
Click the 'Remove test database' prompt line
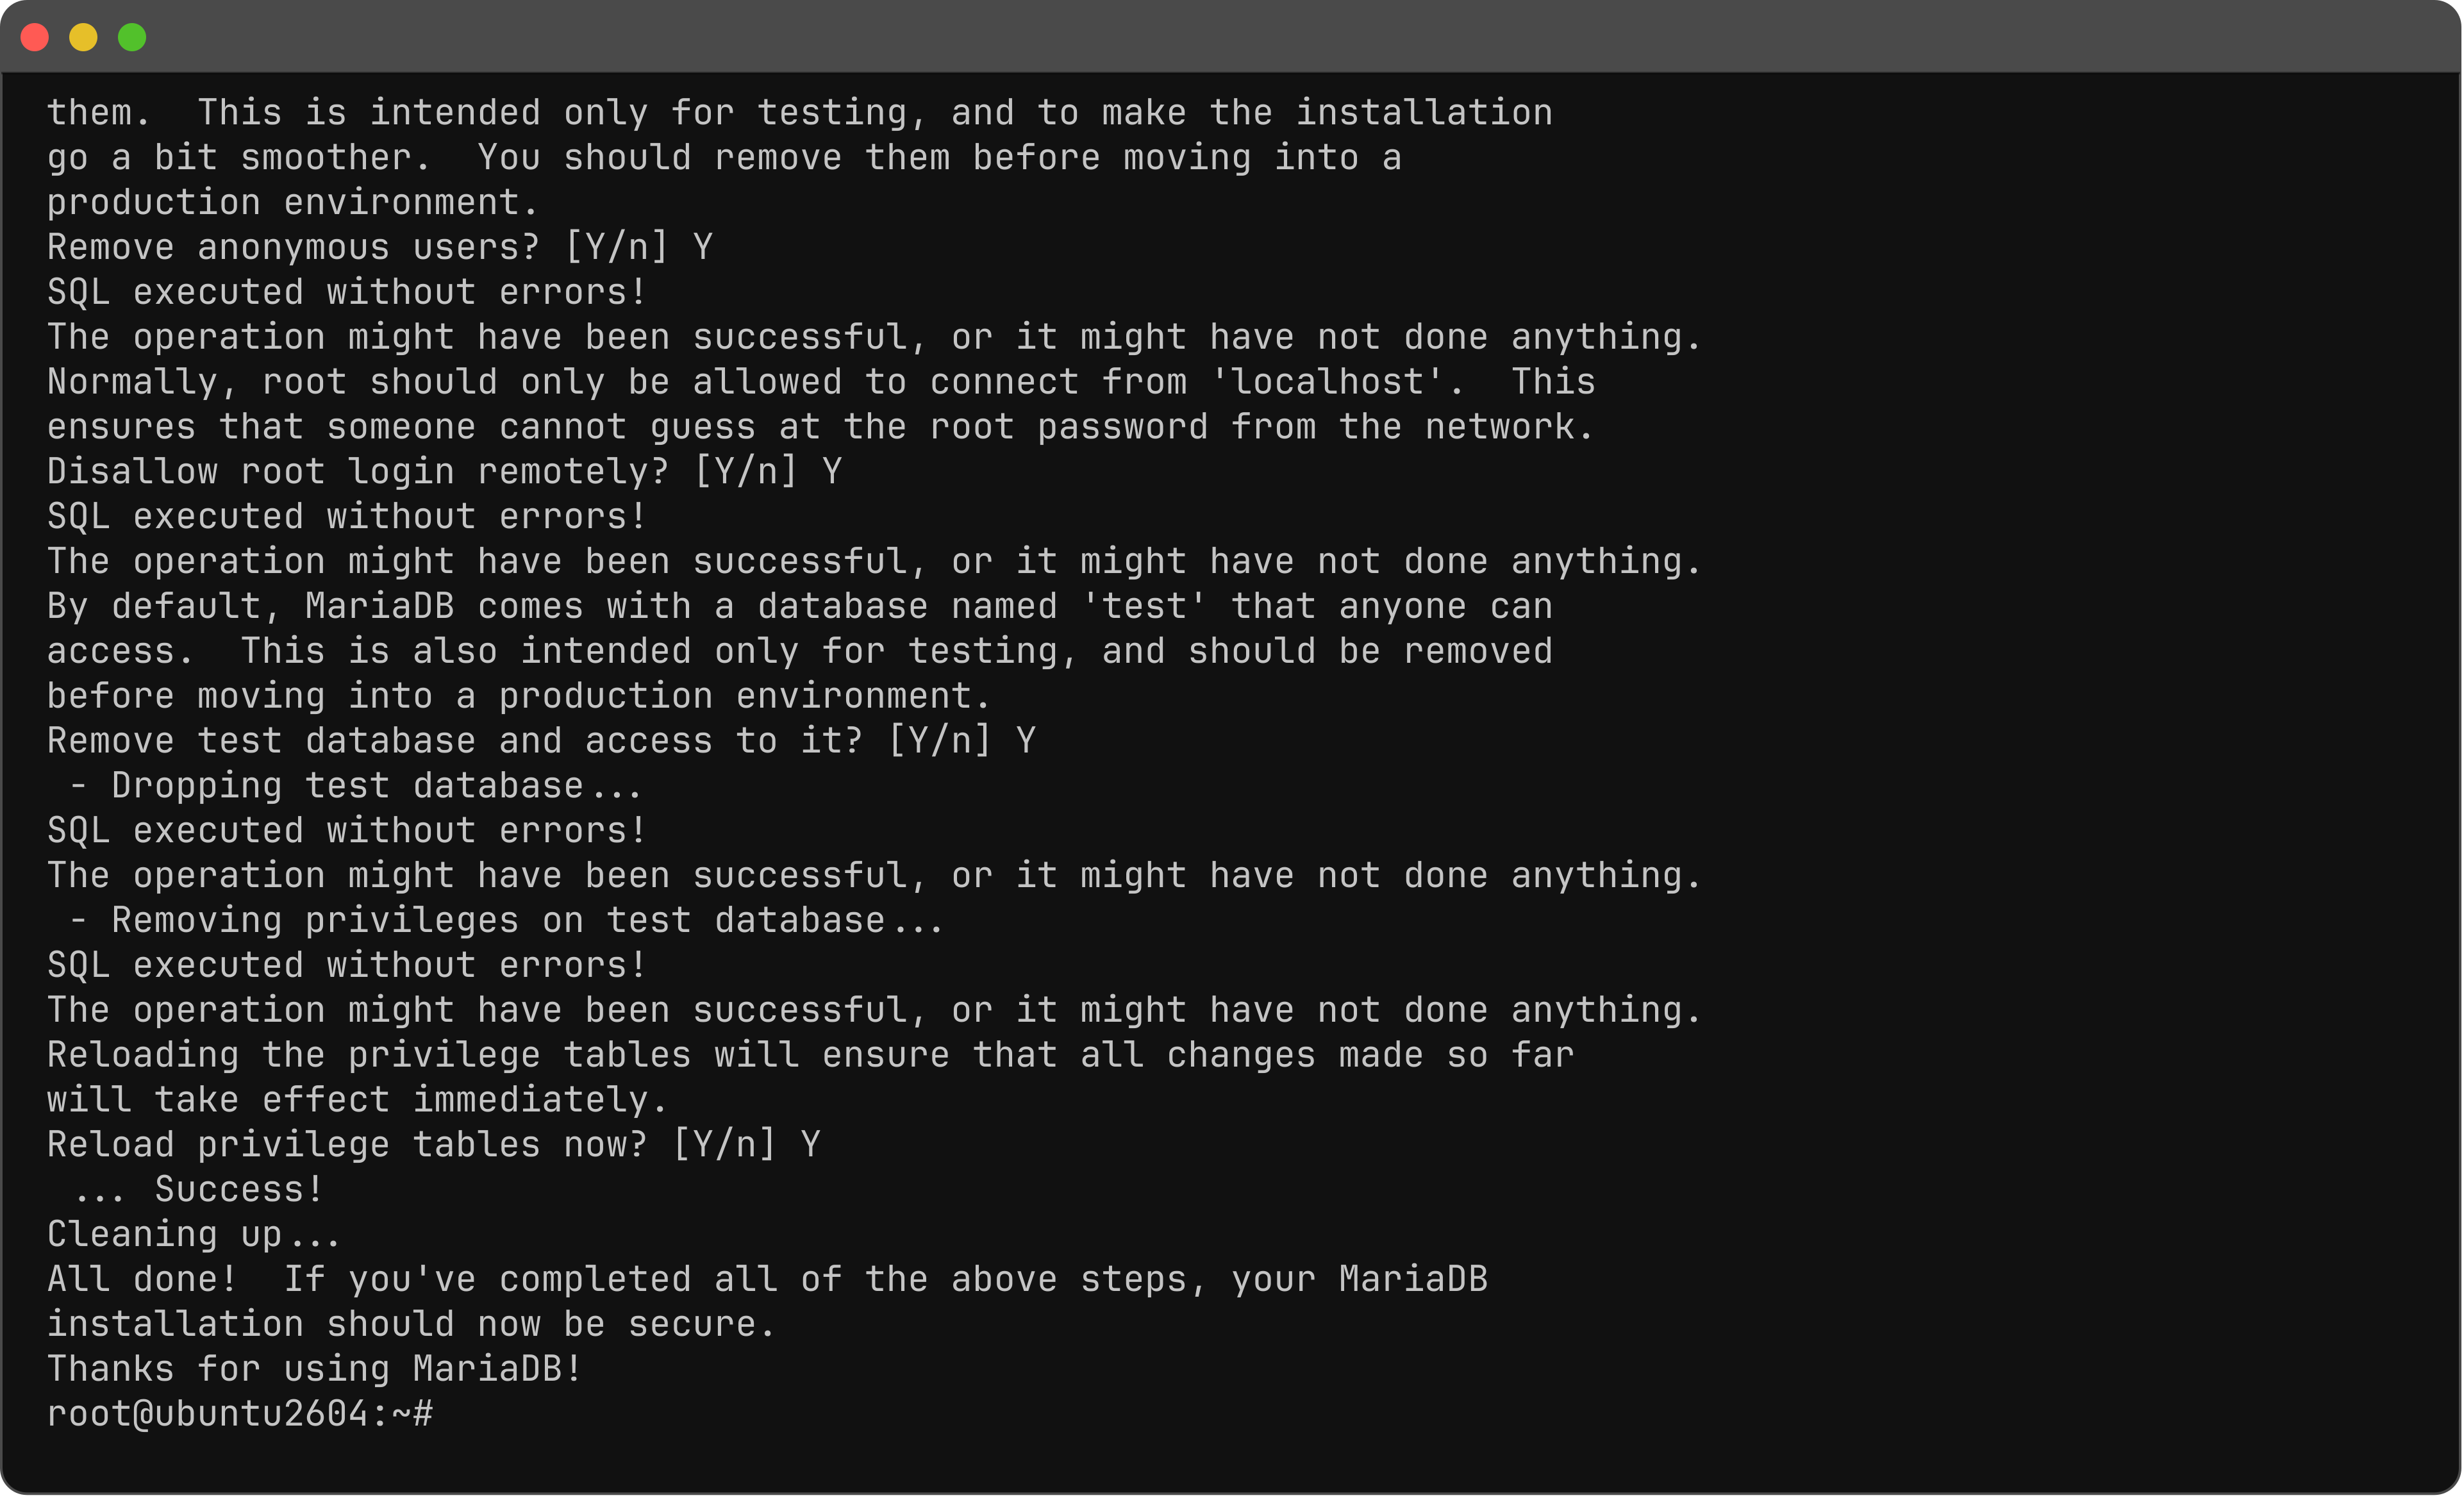pos(541,741)
